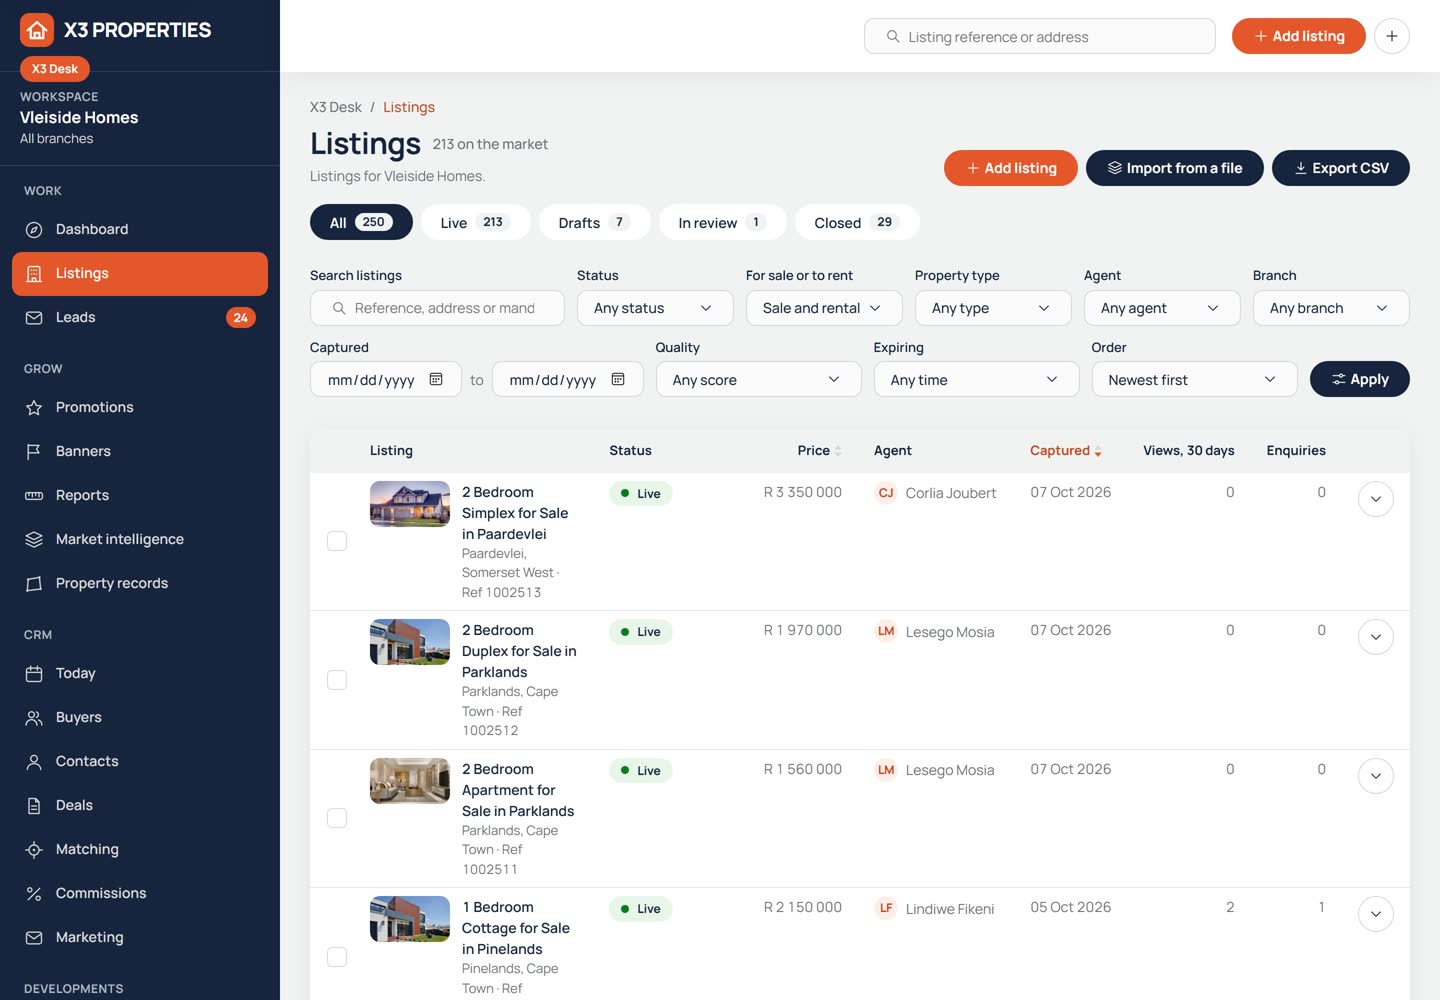Viewport: 1440px width, 1000px height.
Task: Click price R 3 350 000
Action: pos(802,492)
